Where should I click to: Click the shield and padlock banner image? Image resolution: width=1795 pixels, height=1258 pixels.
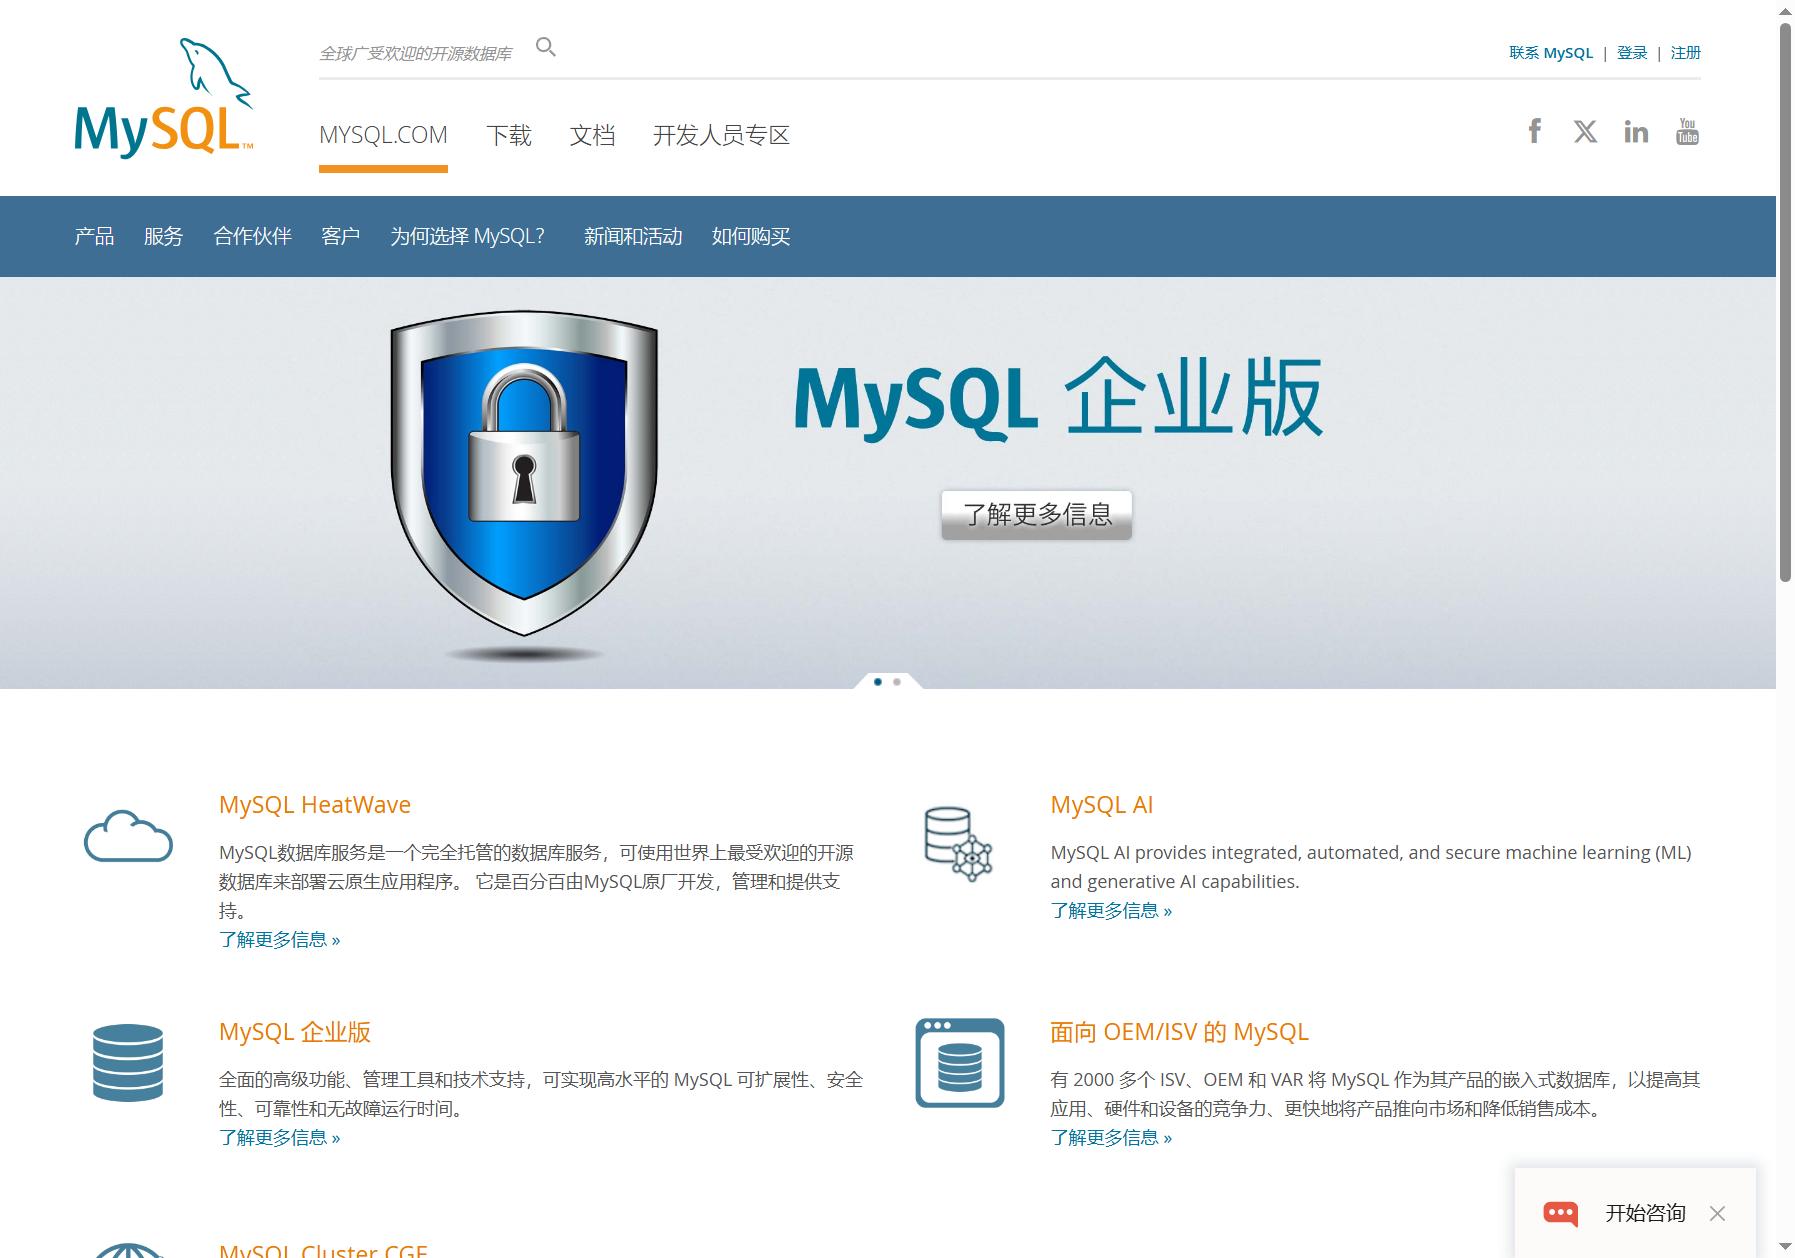click(524, 485)
